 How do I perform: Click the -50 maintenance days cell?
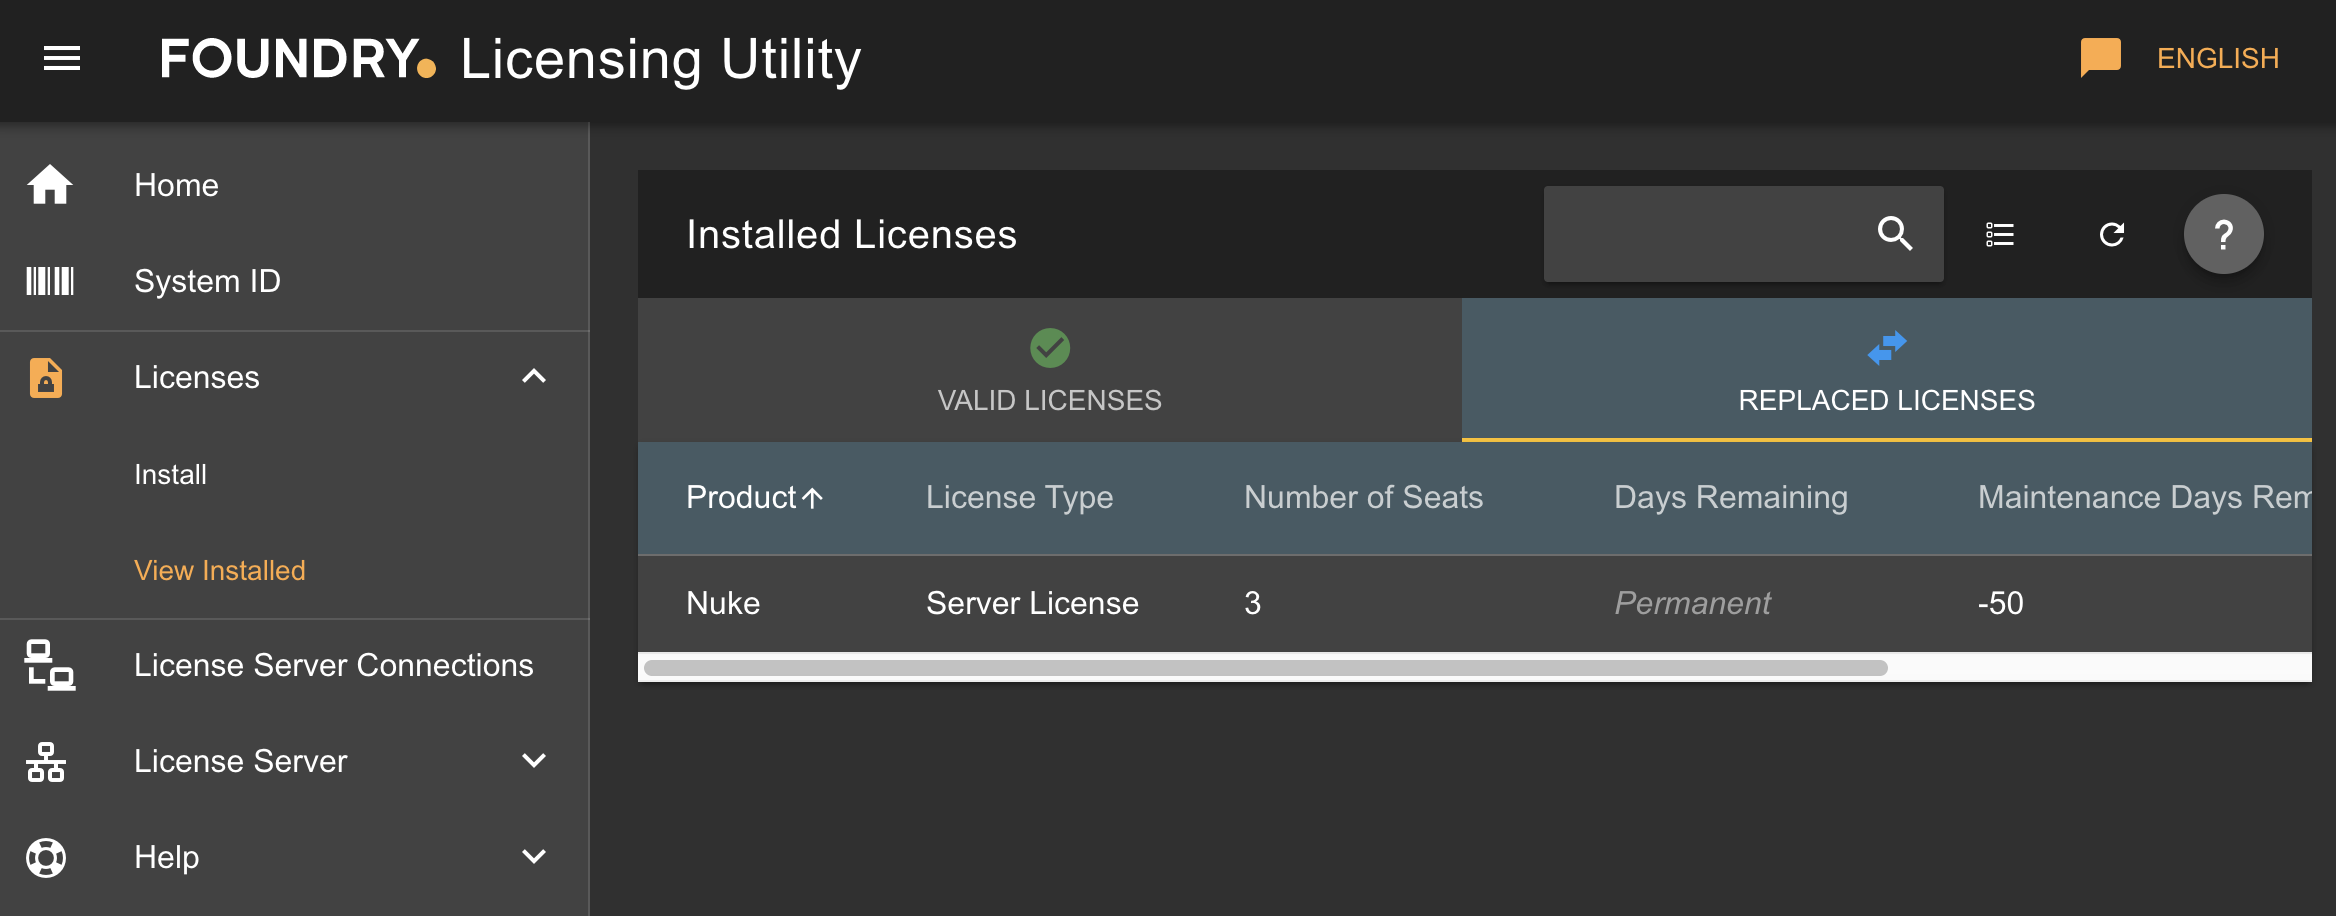[2000, 603]
